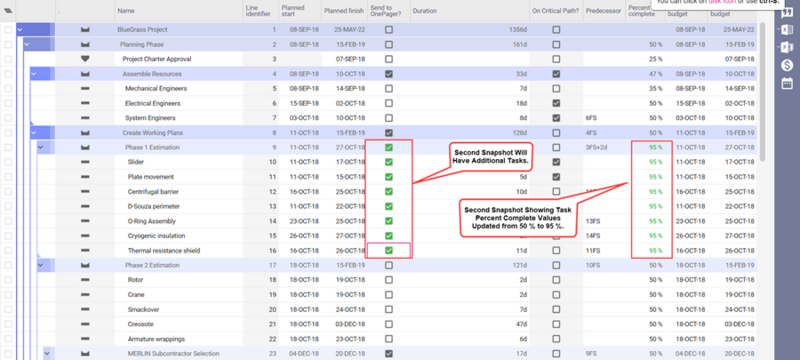Click the summary icon of Phase 1 Estimation

[85, 148]
